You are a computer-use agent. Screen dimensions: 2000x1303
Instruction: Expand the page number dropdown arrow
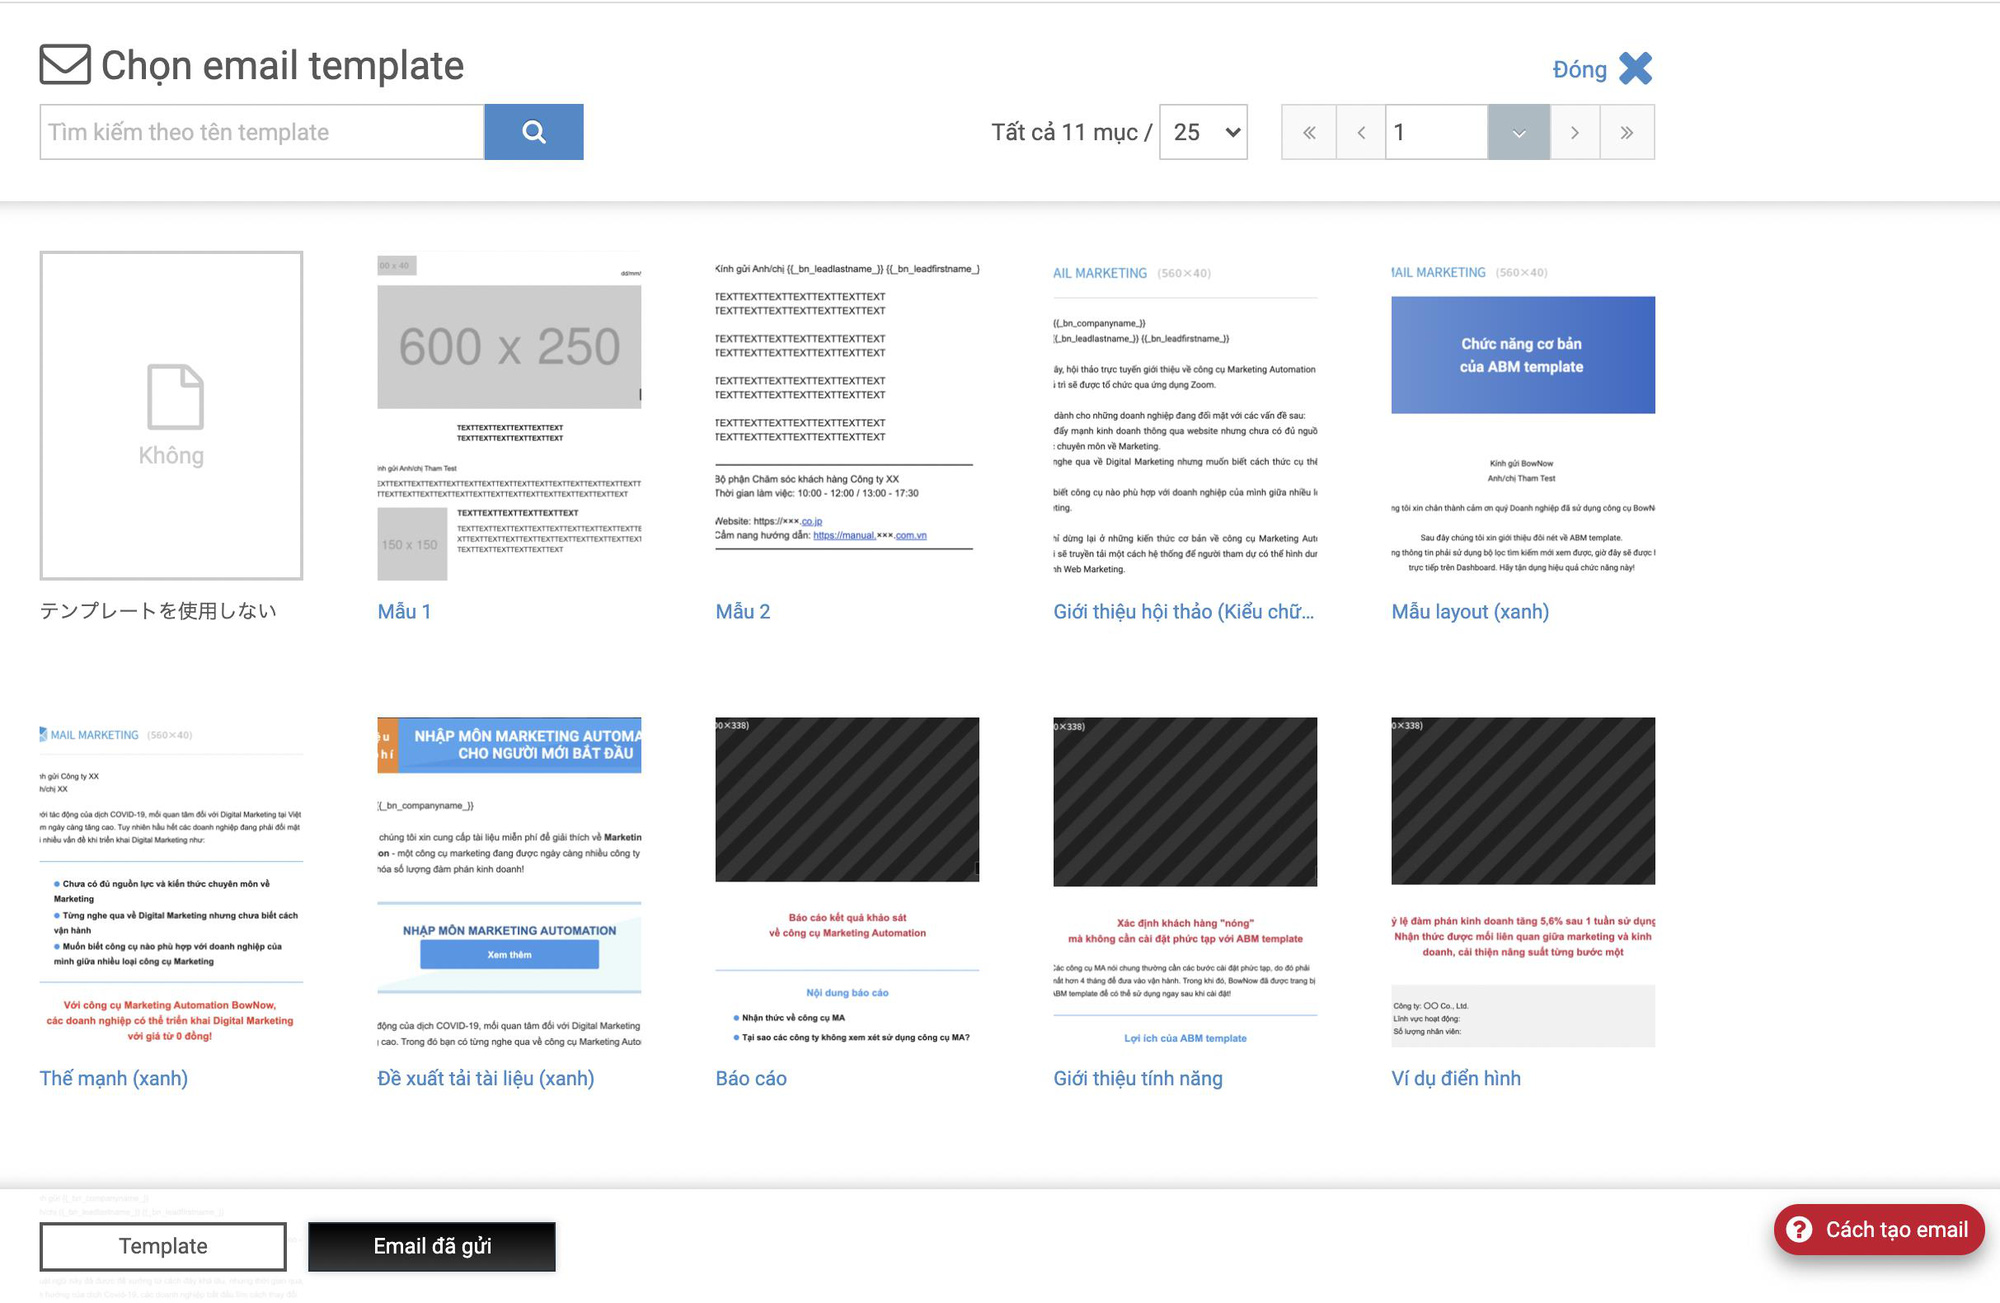pos(1519,132)
